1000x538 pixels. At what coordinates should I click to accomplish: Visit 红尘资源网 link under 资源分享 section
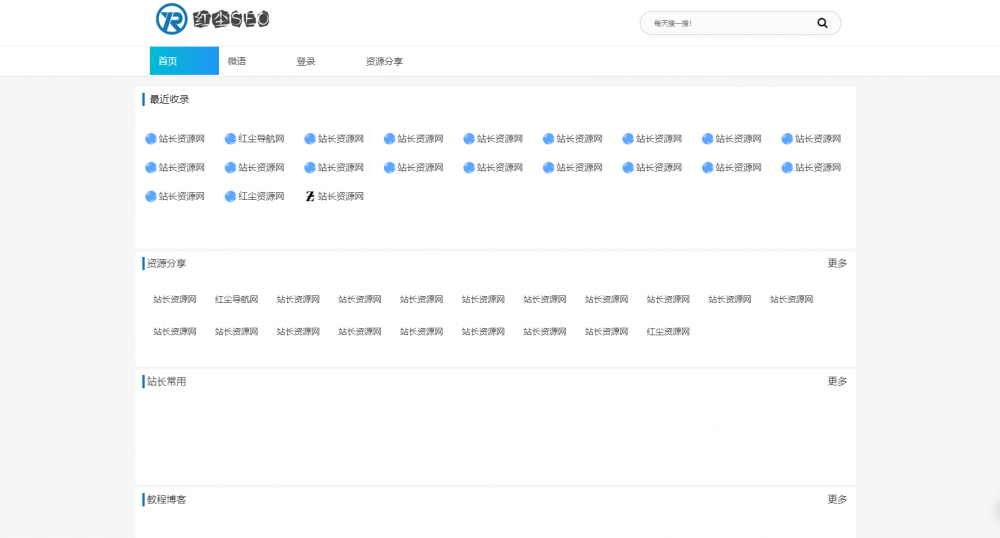pos(668,332)
